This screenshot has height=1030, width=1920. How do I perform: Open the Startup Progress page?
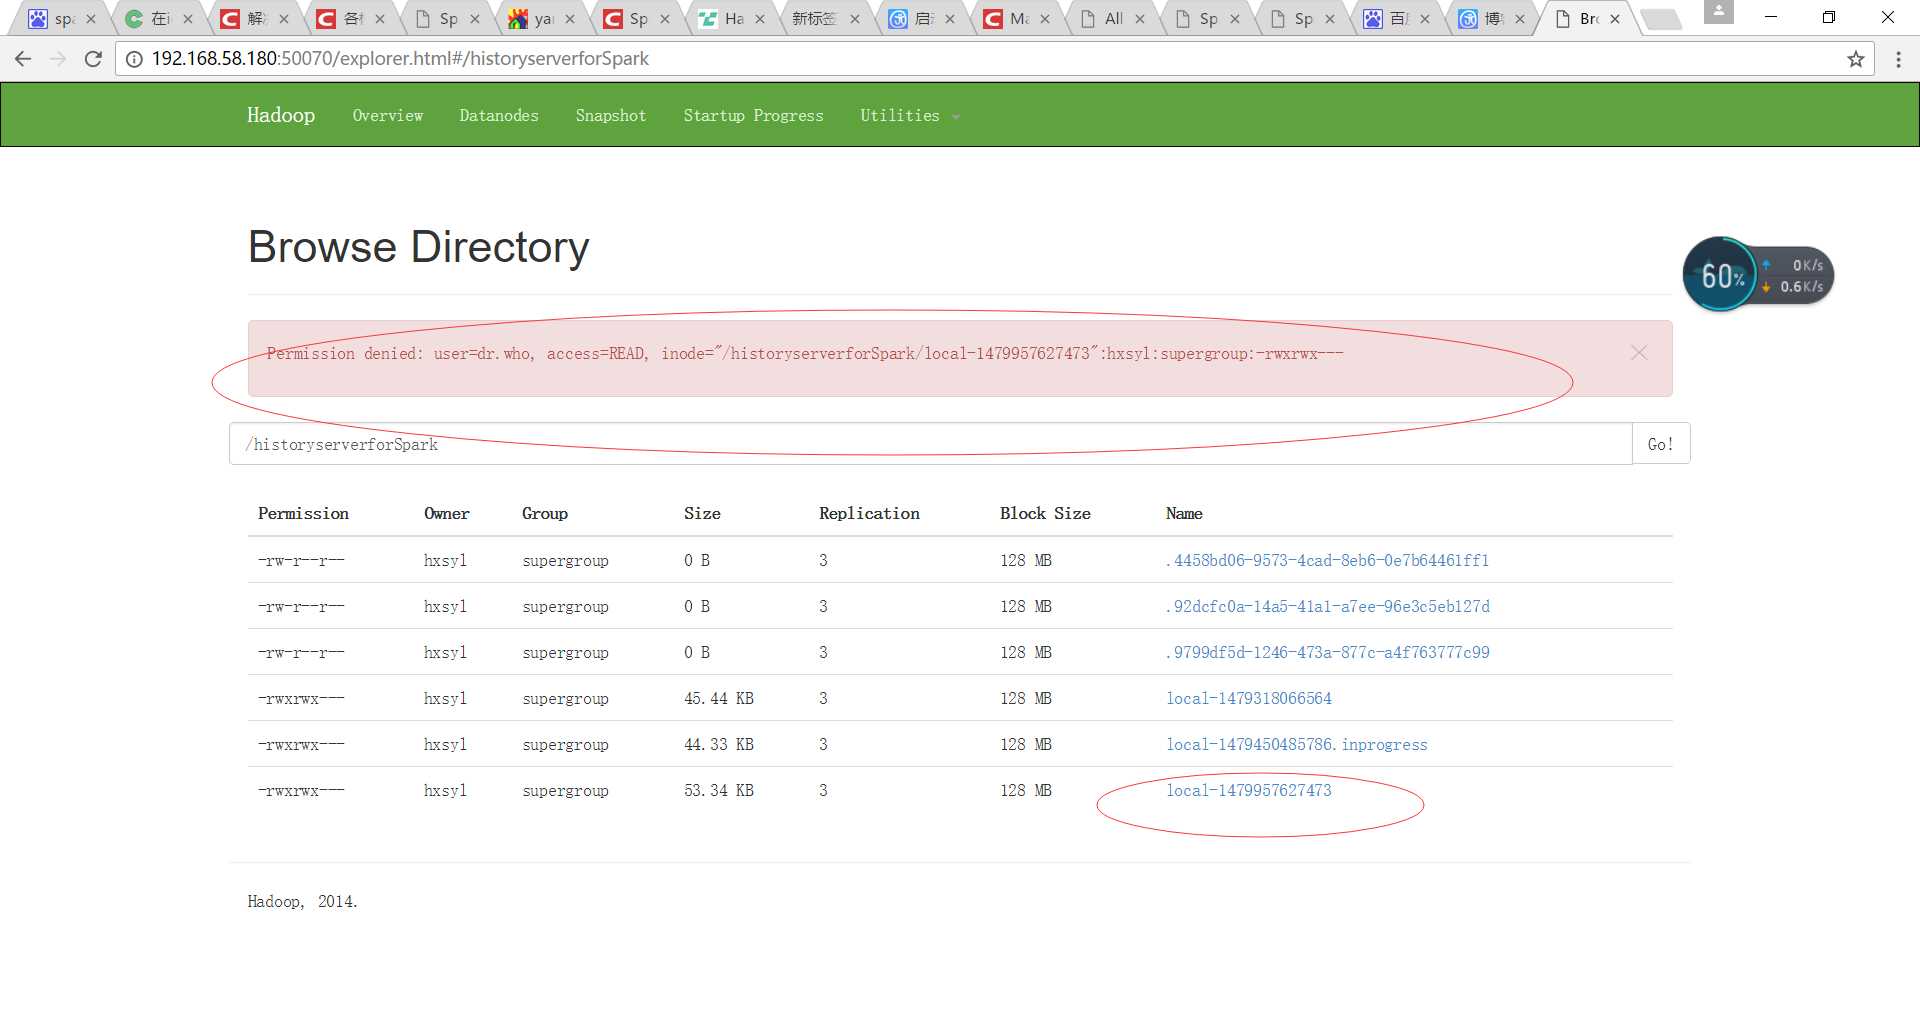[x=754, y=116]
